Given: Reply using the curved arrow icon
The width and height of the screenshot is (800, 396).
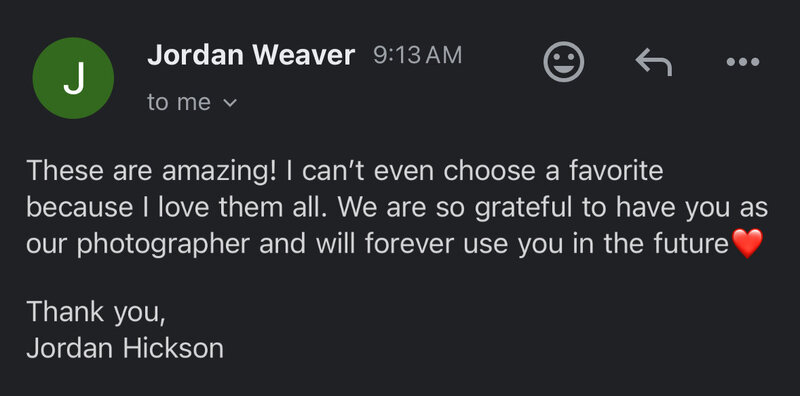Looking at the screenshot, I should pos(654,62).
